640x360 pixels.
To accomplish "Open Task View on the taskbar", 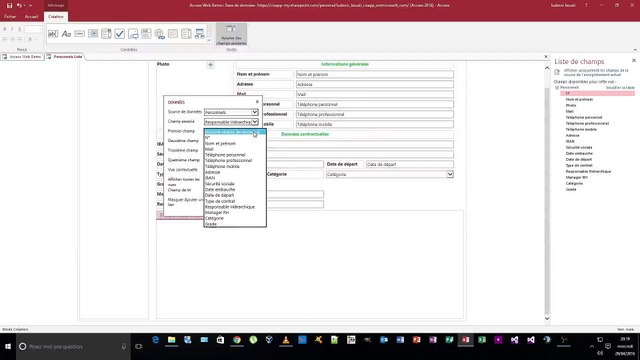I will (x=139, y=347).
